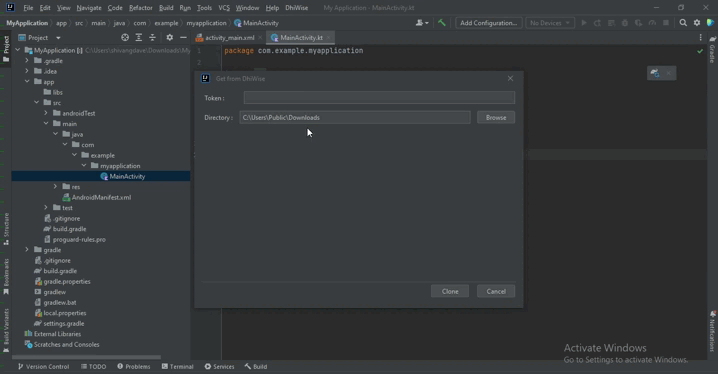Image resolution: width=718 pixels, height=374 pixels.
Task: Click the Run play icon in toolbar
Action: (583, 23)
